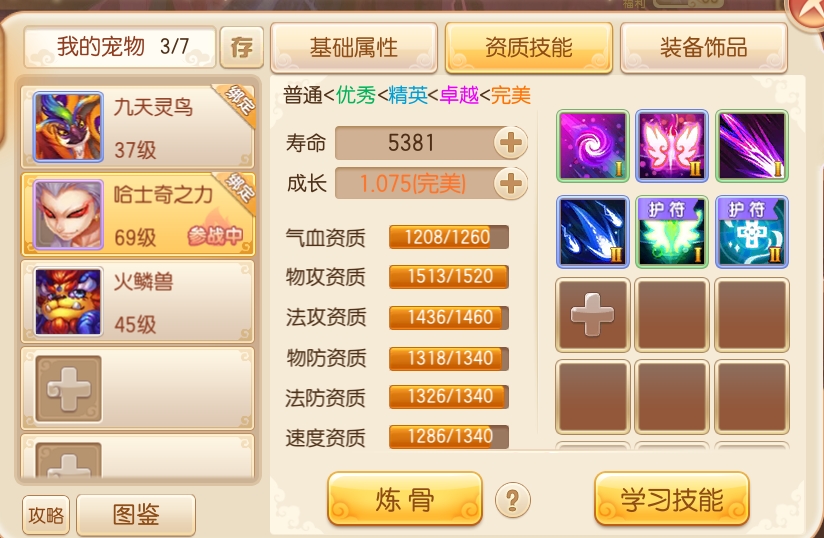Click the question mark help icon
824x538 pixels.
pos(512,500)
